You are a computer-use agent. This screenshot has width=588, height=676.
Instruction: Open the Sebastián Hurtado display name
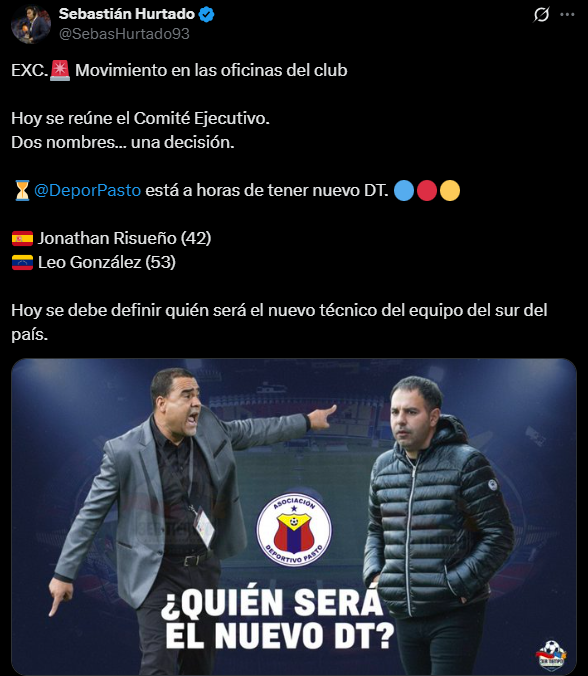click(127, 14)
